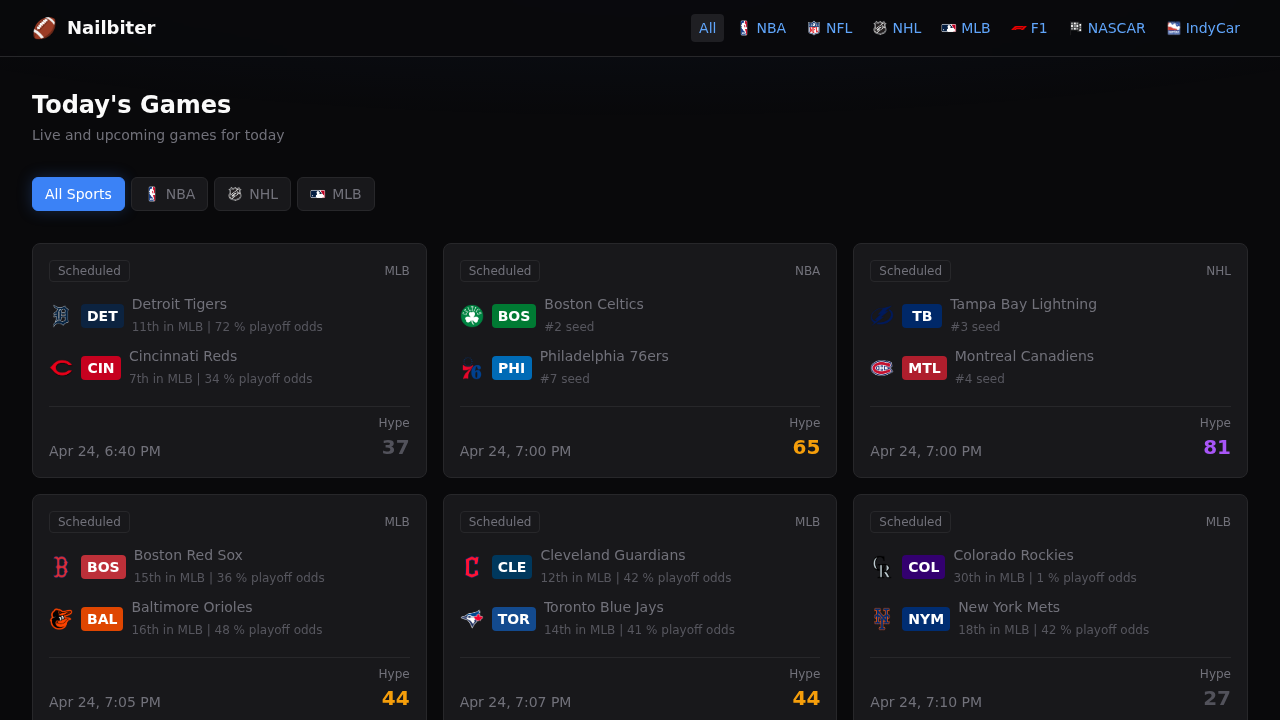The width and height of the screenshot is (1280, 720).
Task: Click Scheduled status on the Tigers card
Action: [89, 271]
